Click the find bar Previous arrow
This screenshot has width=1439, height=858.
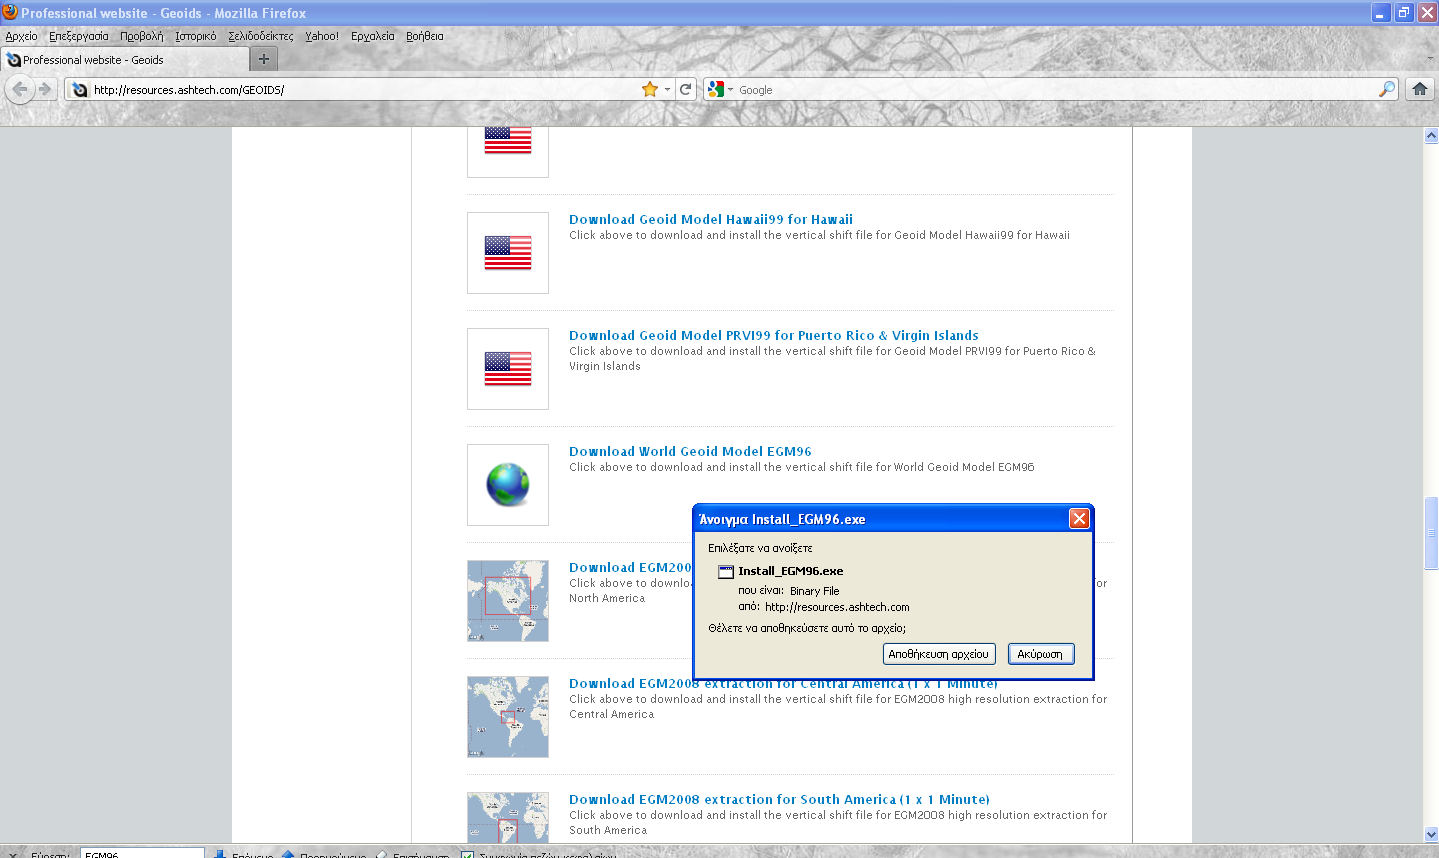(288, 854)
